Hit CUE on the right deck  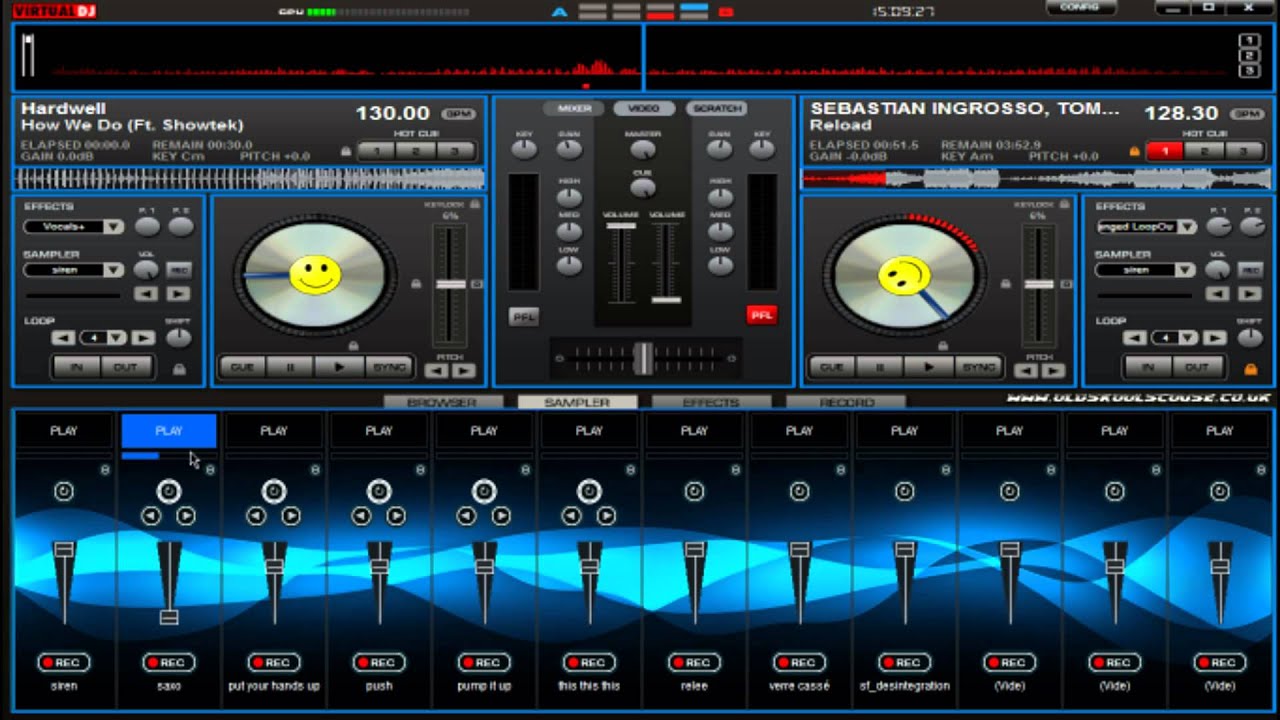pyautogui.click(x=832, y=367)
